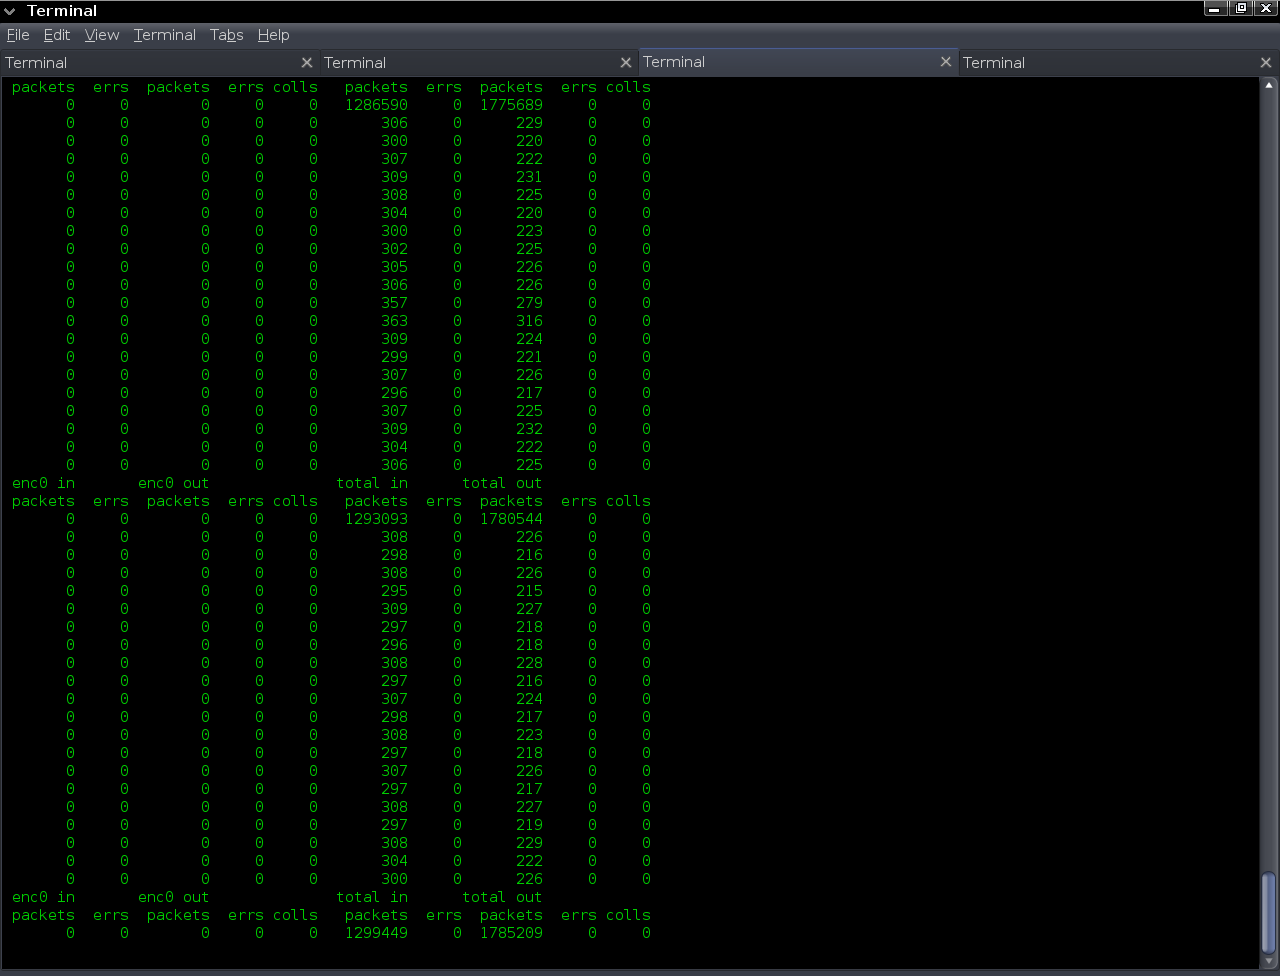Click the outgoing packet count 279

pyautogui.click(x=529, y=303)
